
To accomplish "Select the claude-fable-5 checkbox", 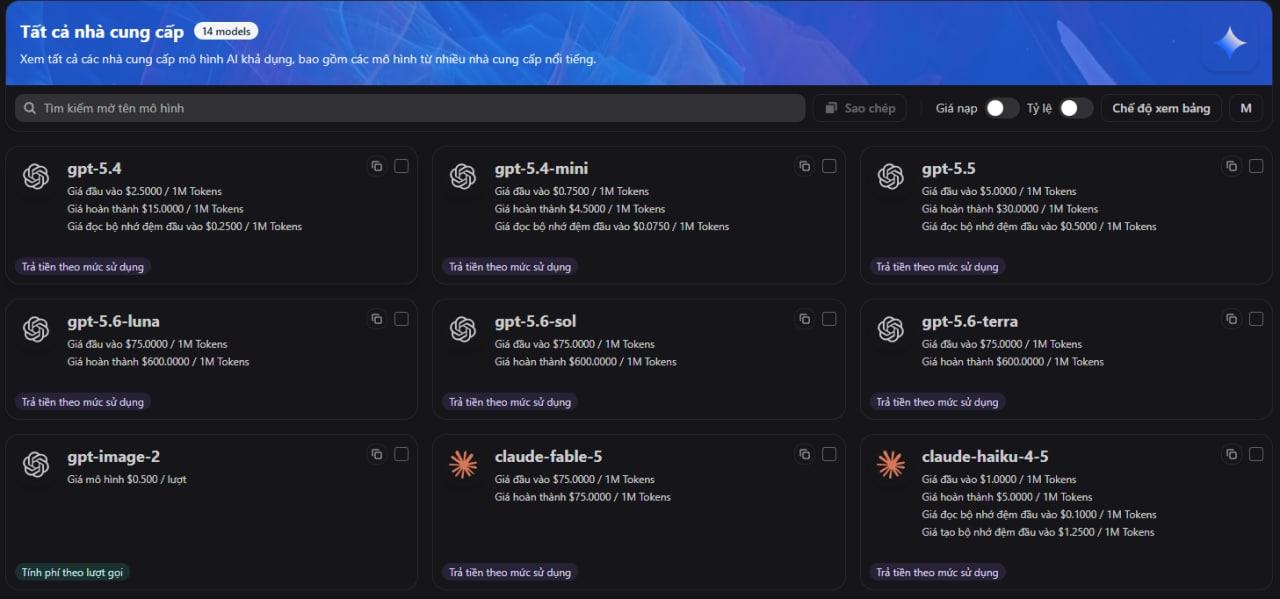I will coord(829,454).
